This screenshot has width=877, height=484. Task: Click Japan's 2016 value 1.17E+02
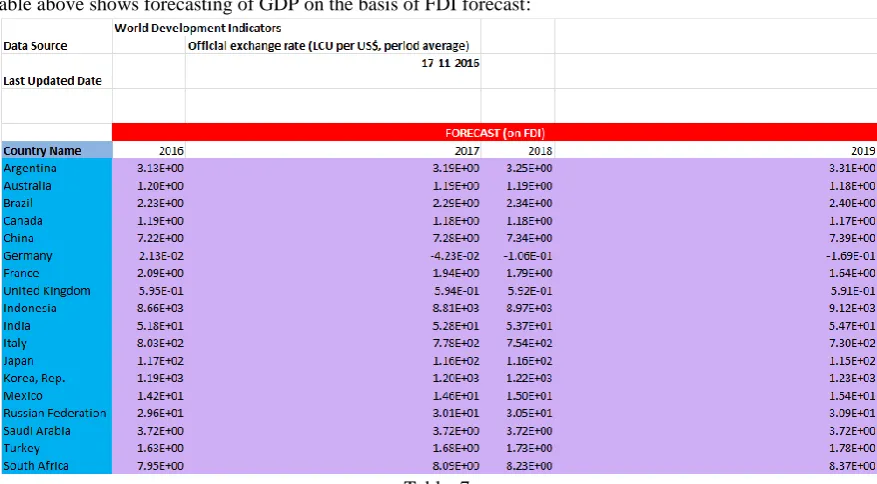pyautogui.click(x=161, y=361)
